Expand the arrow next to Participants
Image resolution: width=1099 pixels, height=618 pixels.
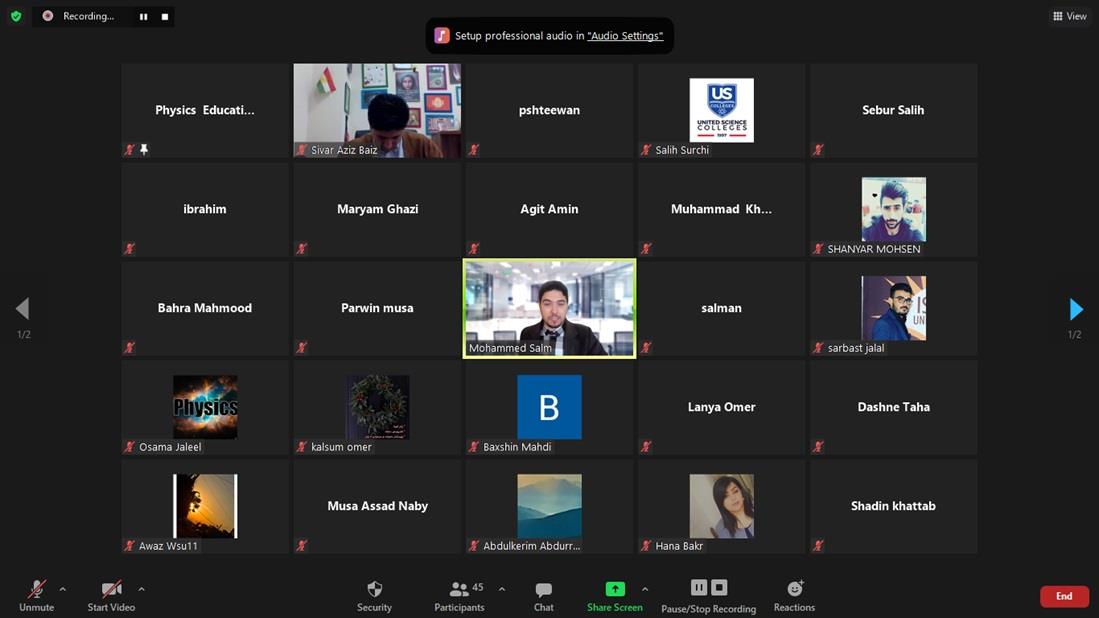[501, 589]
